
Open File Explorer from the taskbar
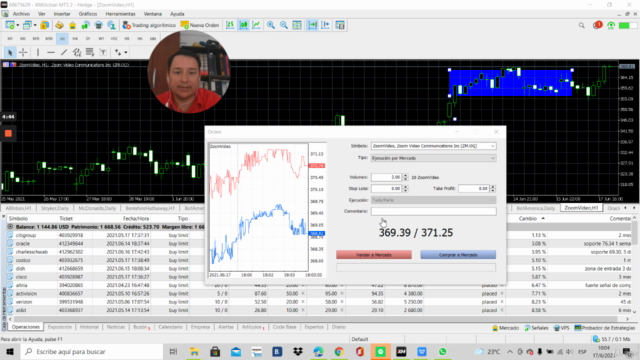point(194,351)
